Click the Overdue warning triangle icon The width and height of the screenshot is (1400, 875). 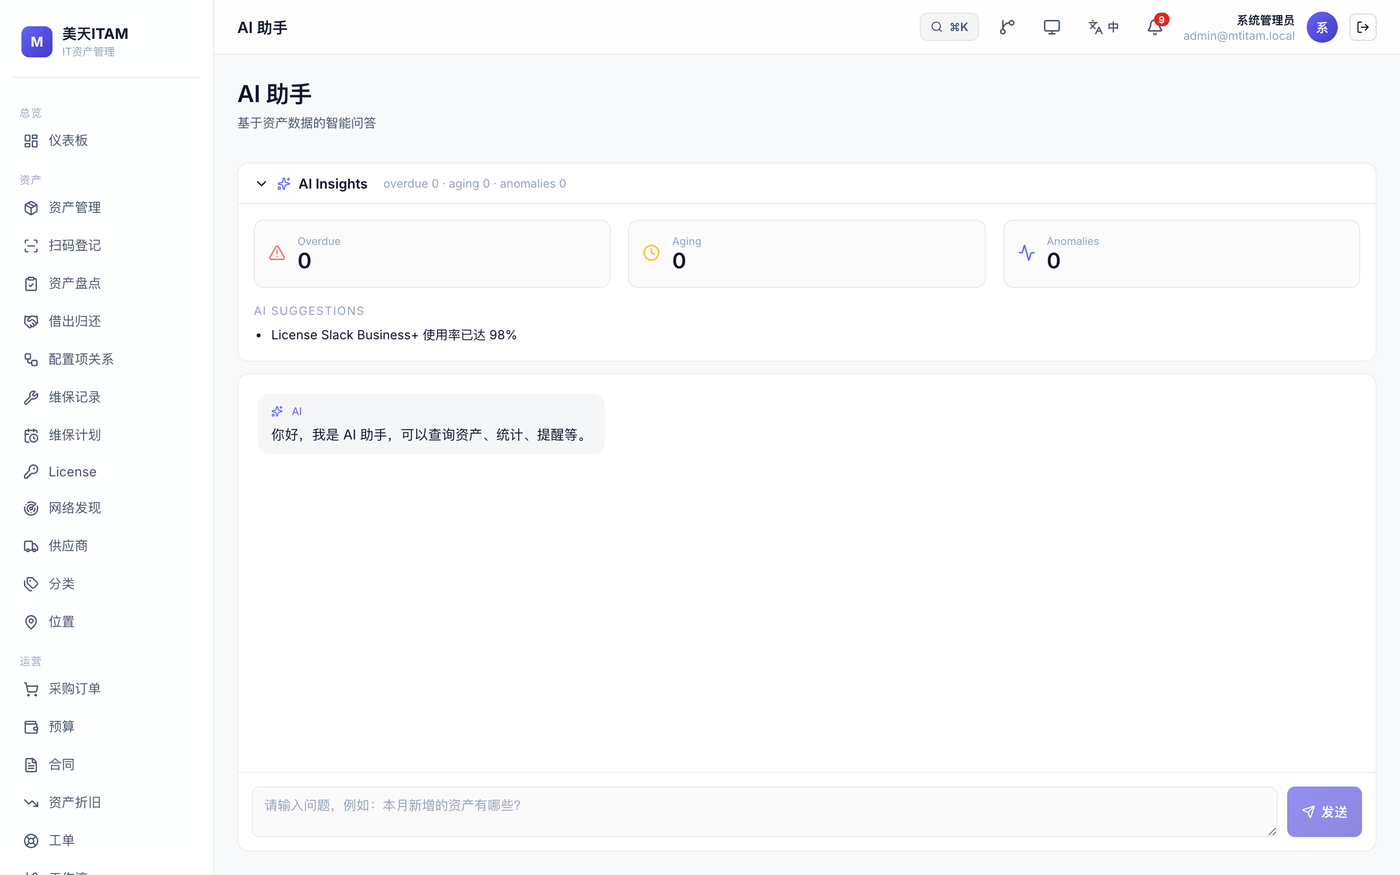pos(277,254)
